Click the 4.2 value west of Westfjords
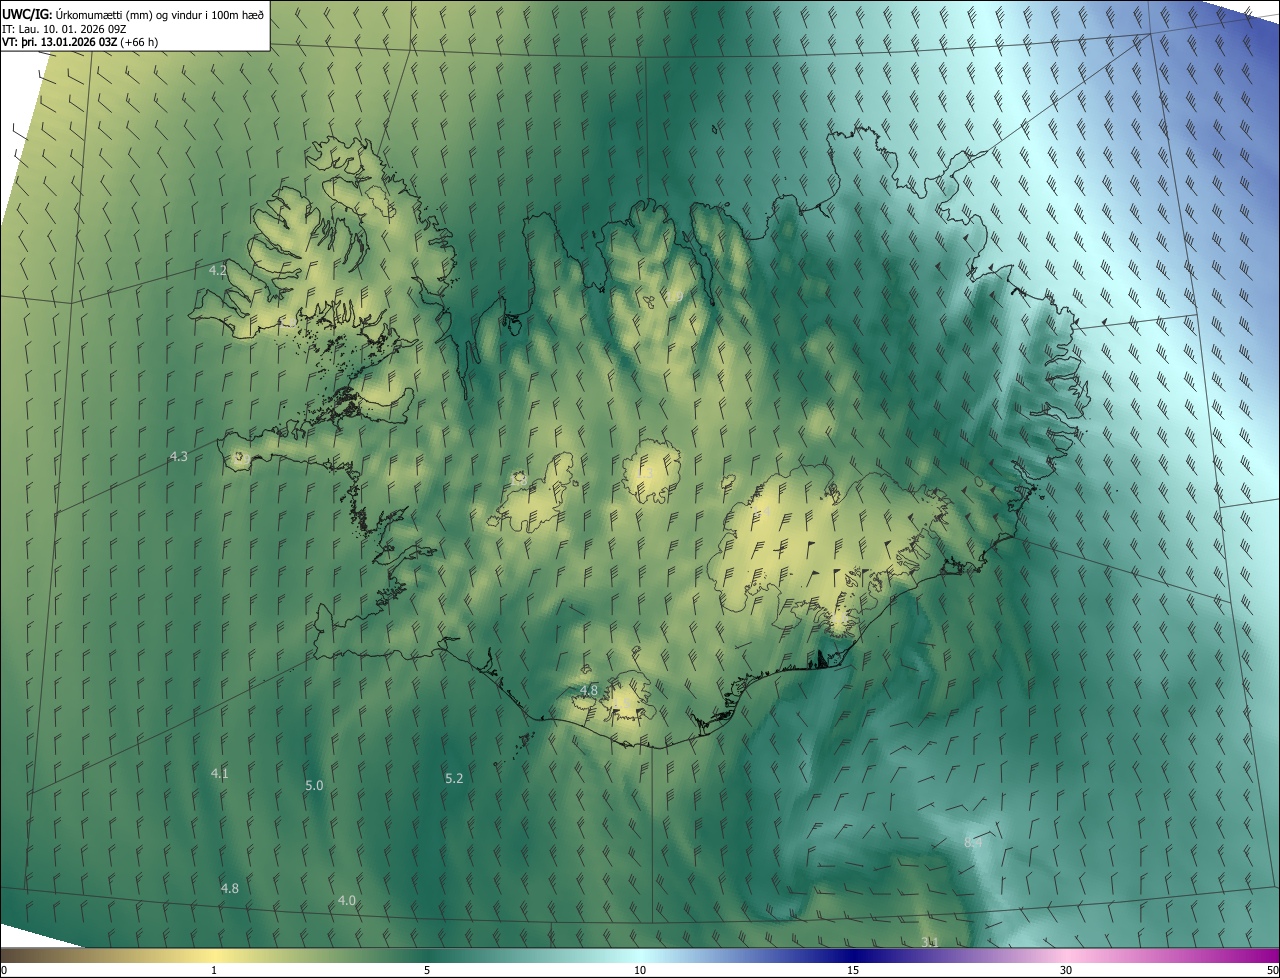 tap(218, 271)
